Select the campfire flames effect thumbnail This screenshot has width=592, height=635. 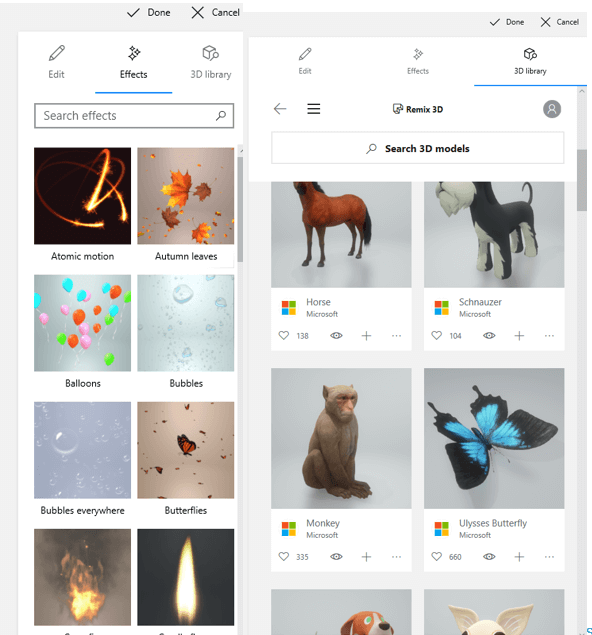83,577
